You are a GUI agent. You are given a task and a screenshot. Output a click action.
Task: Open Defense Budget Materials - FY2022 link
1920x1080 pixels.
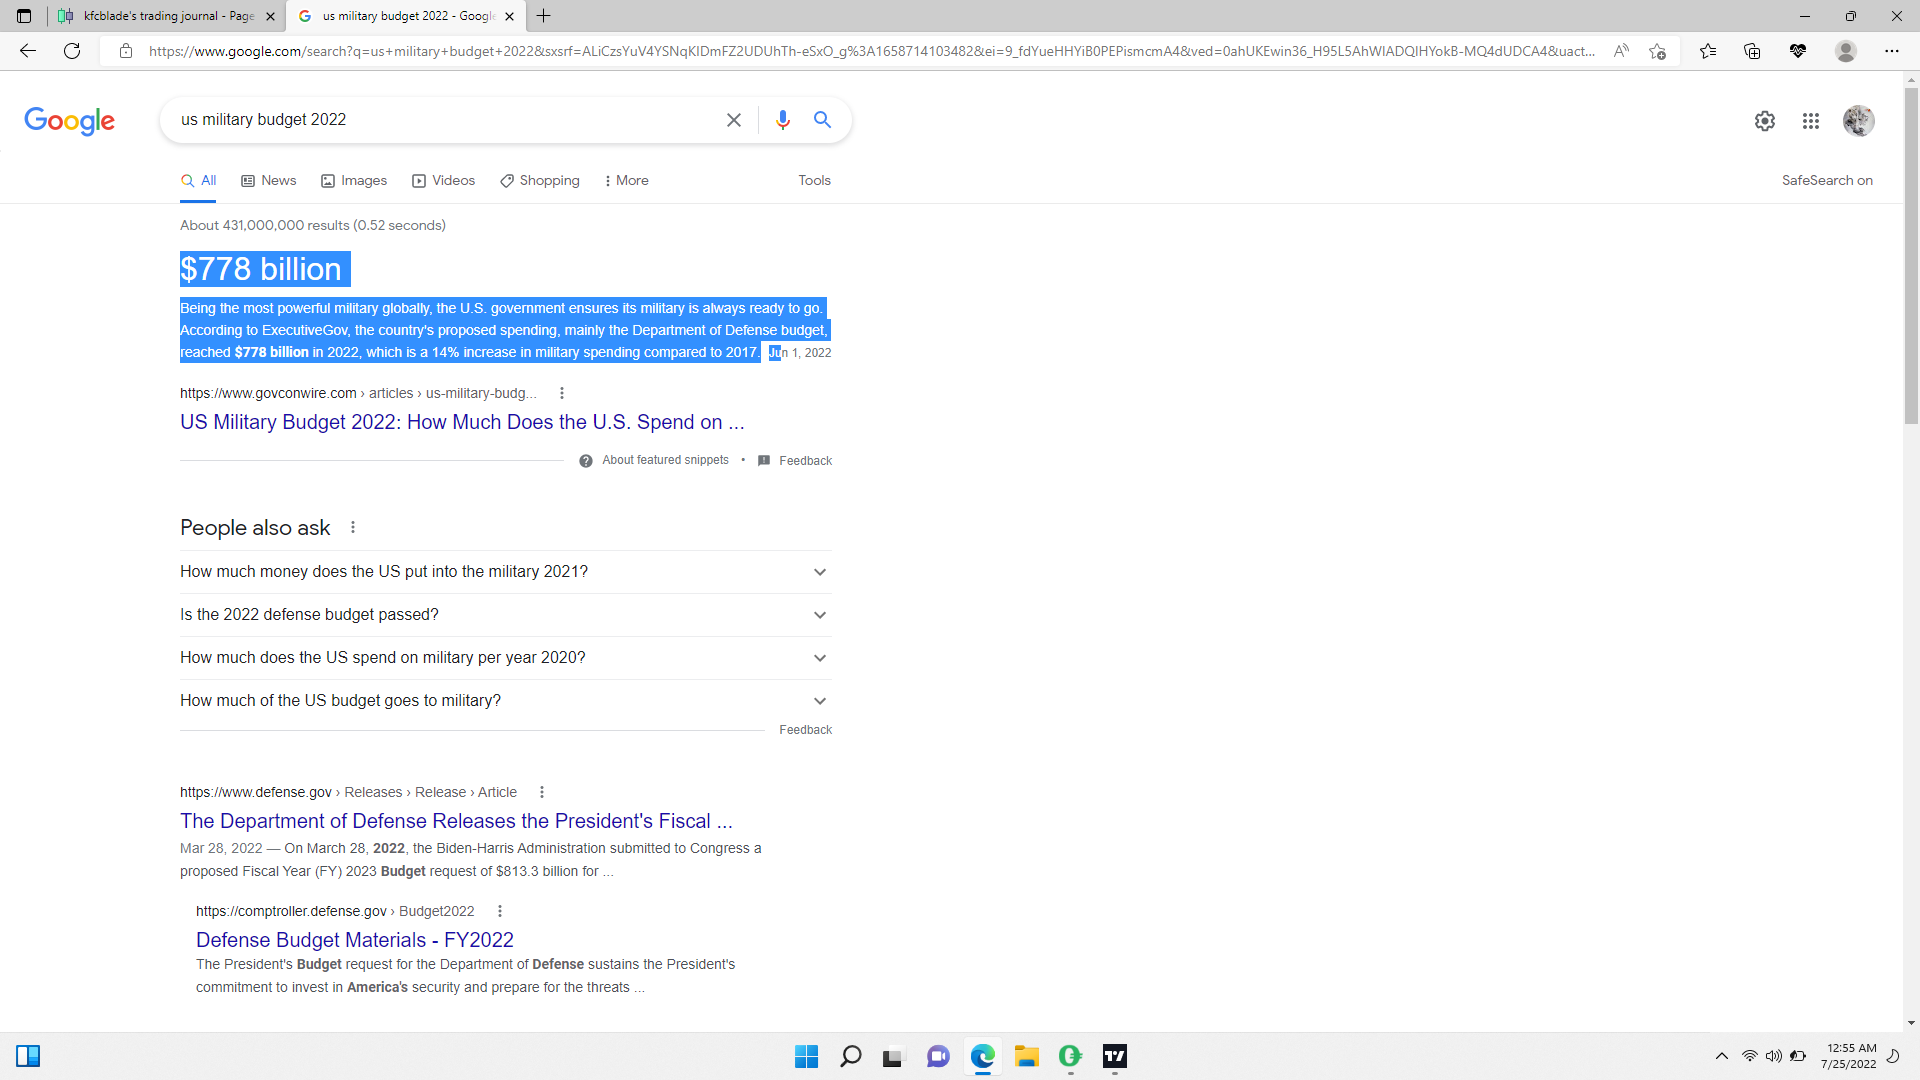pos(355,940)
